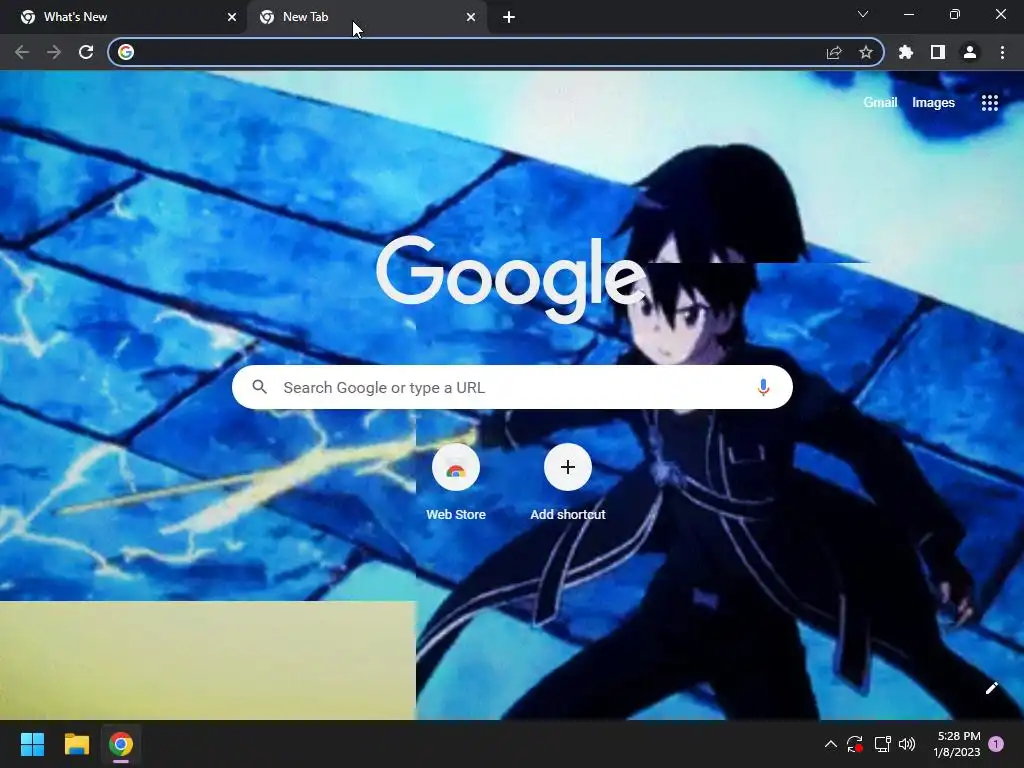Open the clock and date flyout
This screenshot has height=768, width=1024.
[x=957, y=744]
